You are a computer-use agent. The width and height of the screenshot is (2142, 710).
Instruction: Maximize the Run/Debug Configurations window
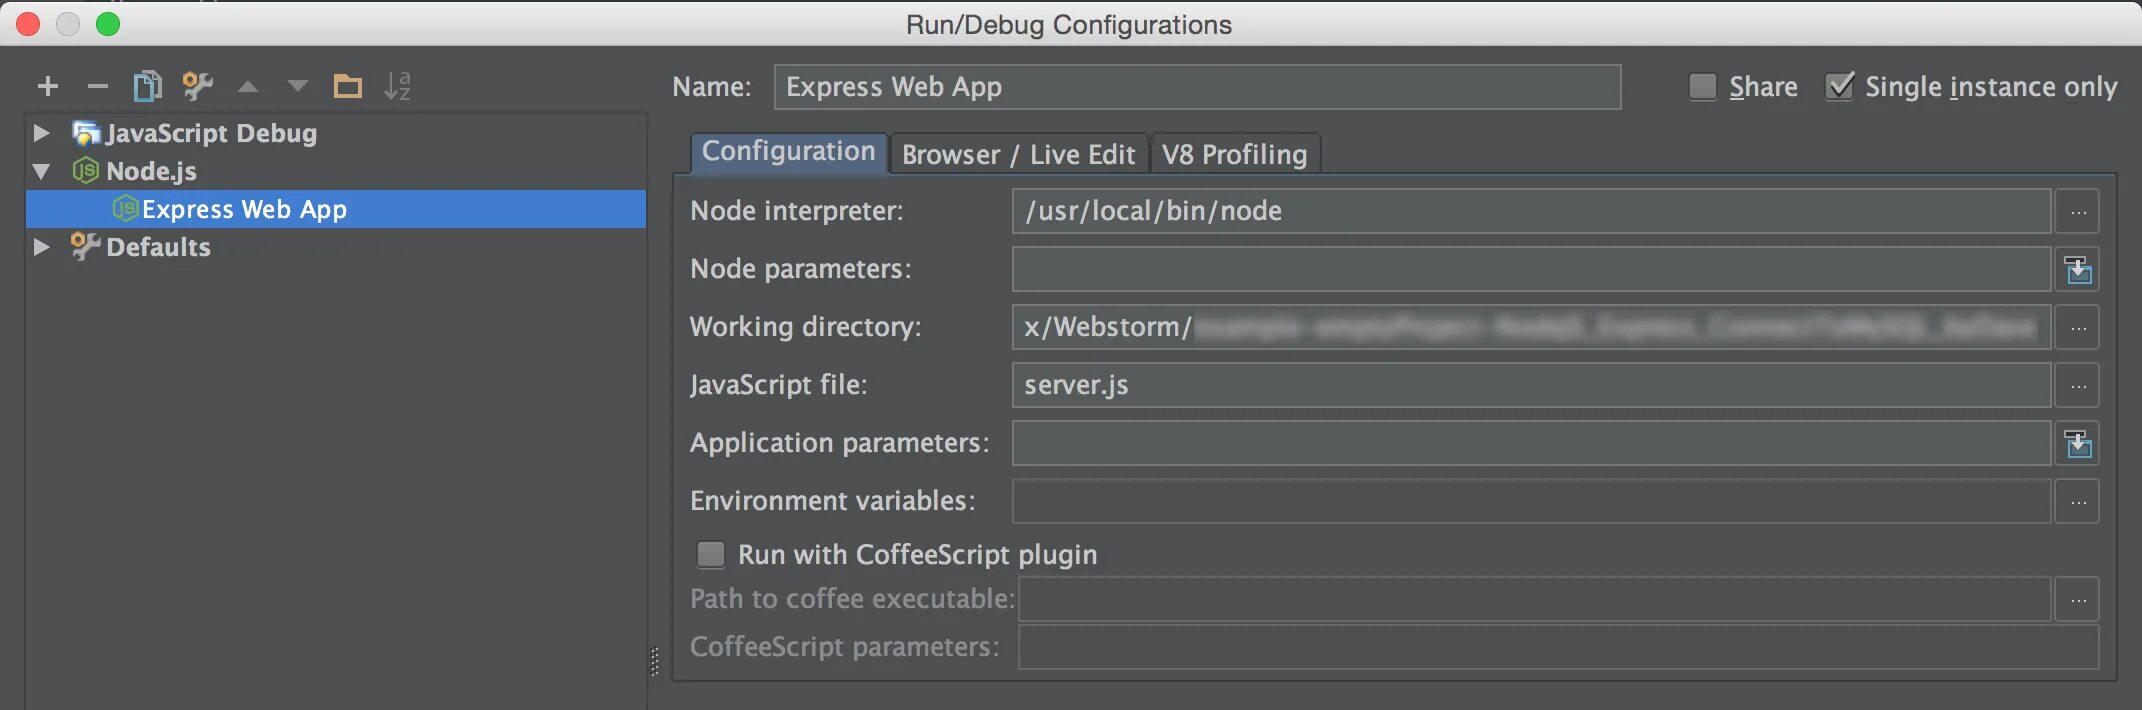tap(108, 24)
